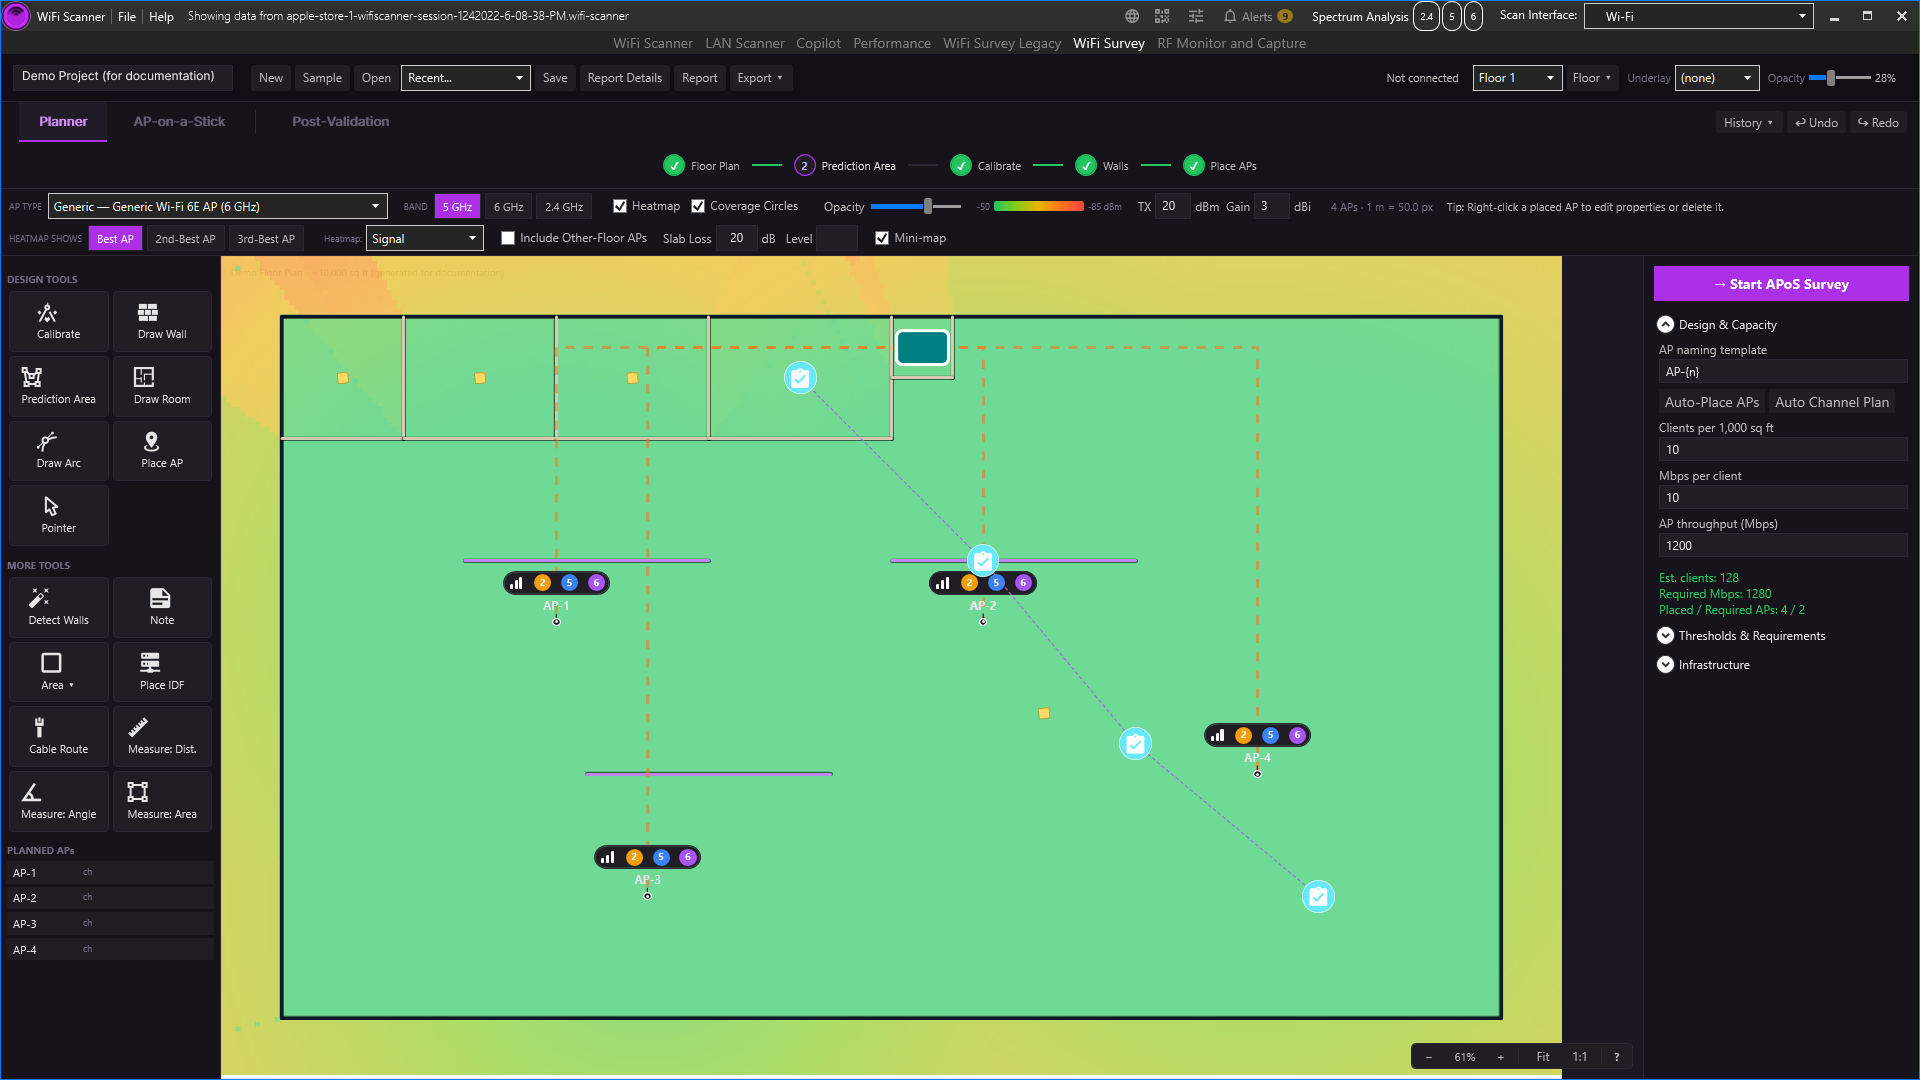Click the purple 6 band badge on AP-3

pyautogui.click(x=688, y=857)
